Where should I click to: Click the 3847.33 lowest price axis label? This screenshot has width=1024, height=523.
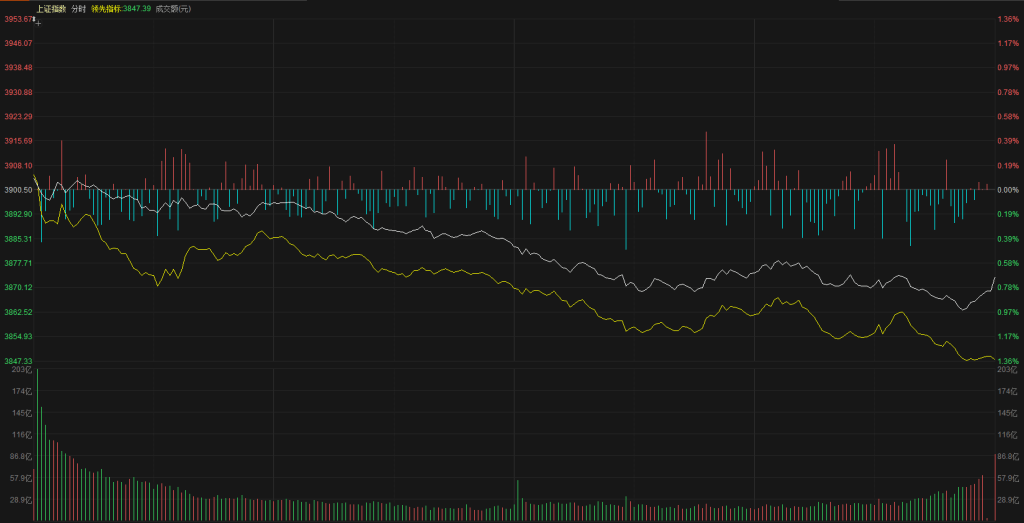click(17, 361)
